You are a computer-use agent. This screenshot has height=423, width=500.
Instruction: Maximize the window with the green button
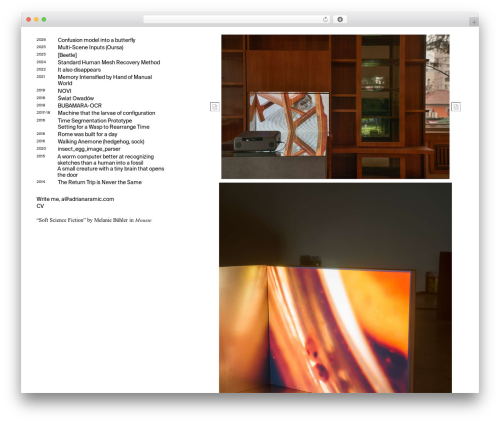[x=44, y=19]
